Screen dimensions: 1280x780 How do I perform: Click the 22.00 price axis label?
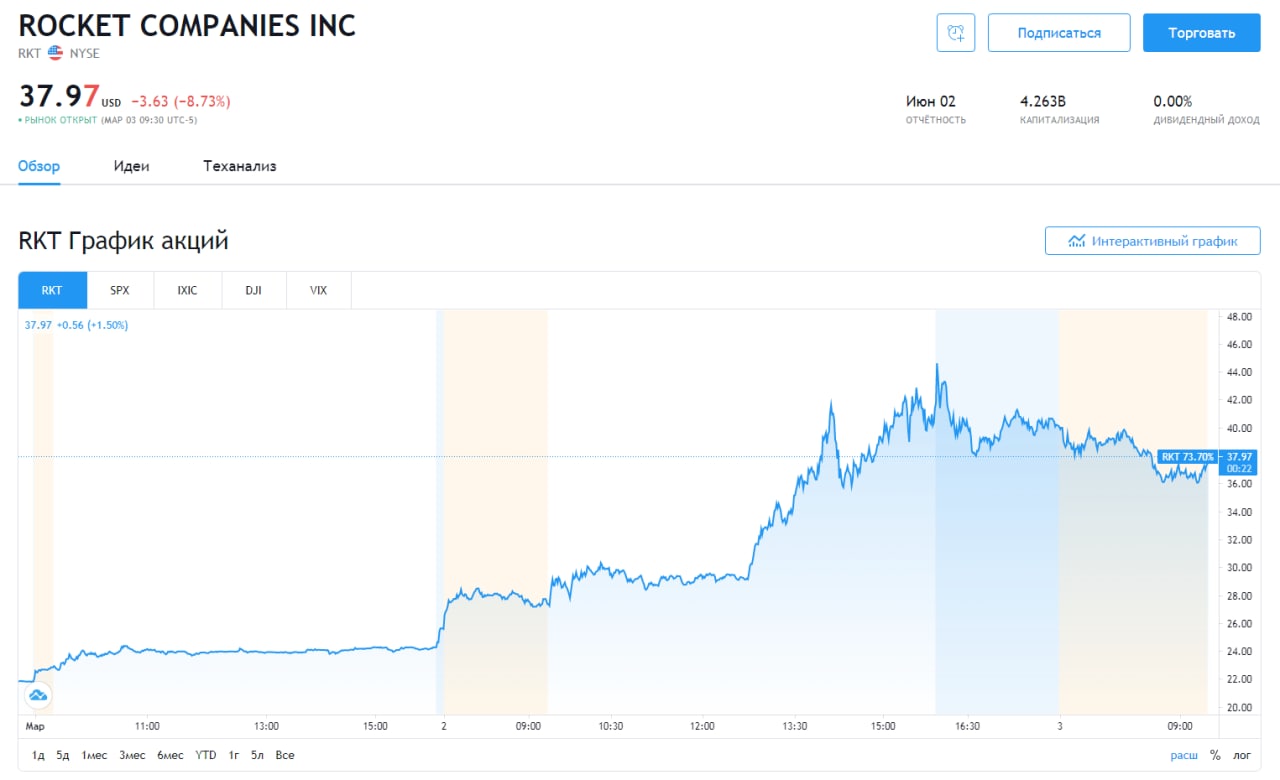coord(1239,680)
